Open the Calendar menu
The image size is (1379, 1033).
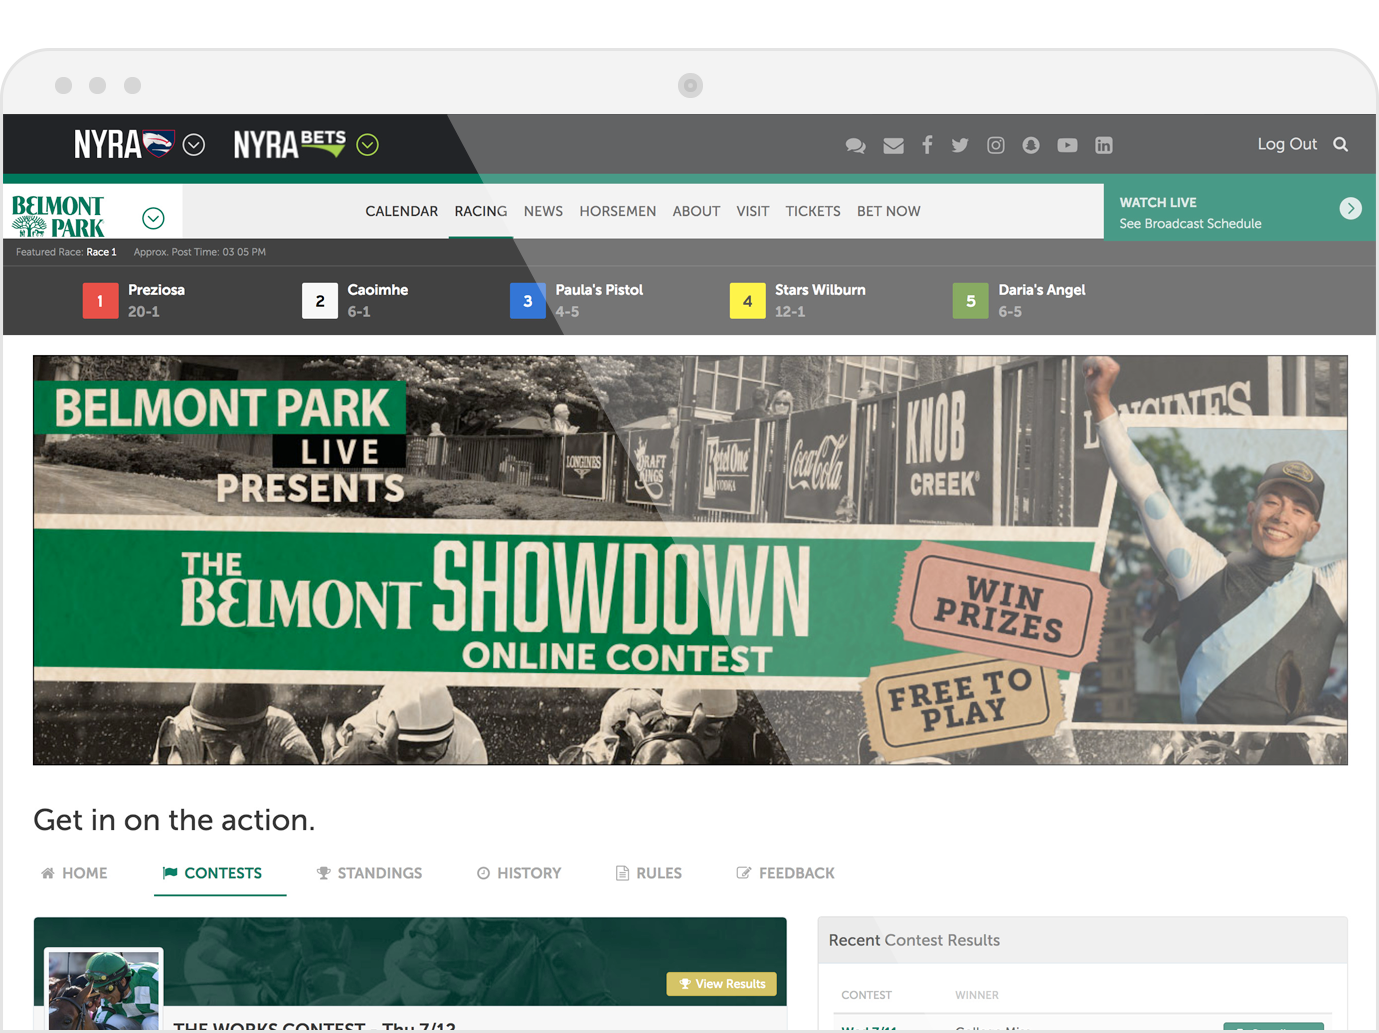(401, 211)
